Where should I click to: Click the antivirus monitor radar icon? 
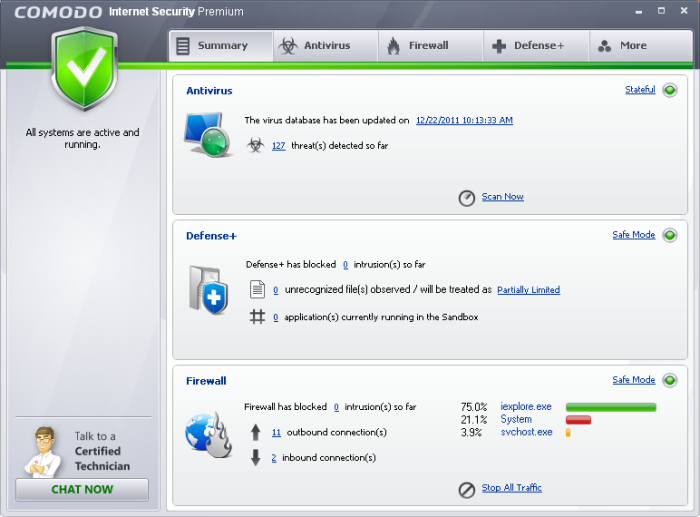coord(208,135)
